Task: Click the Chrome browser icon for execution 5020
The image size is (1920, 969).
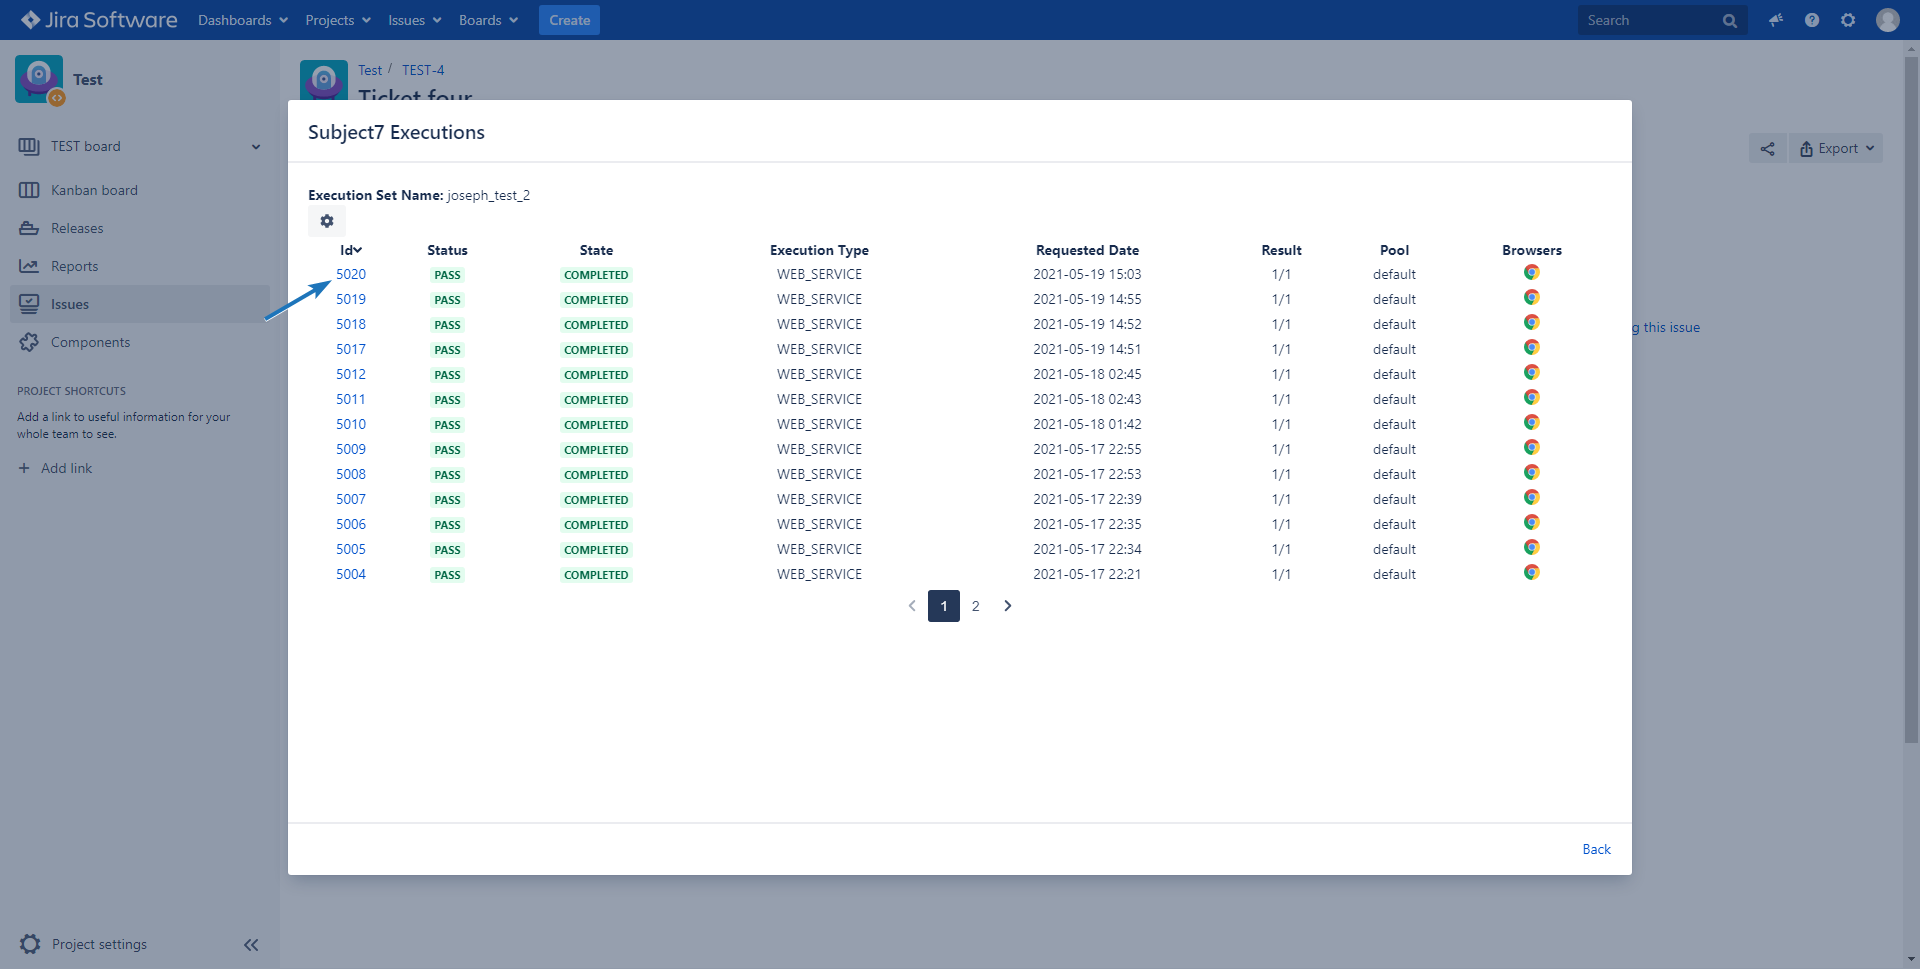Action: [x=1531, y=273]
